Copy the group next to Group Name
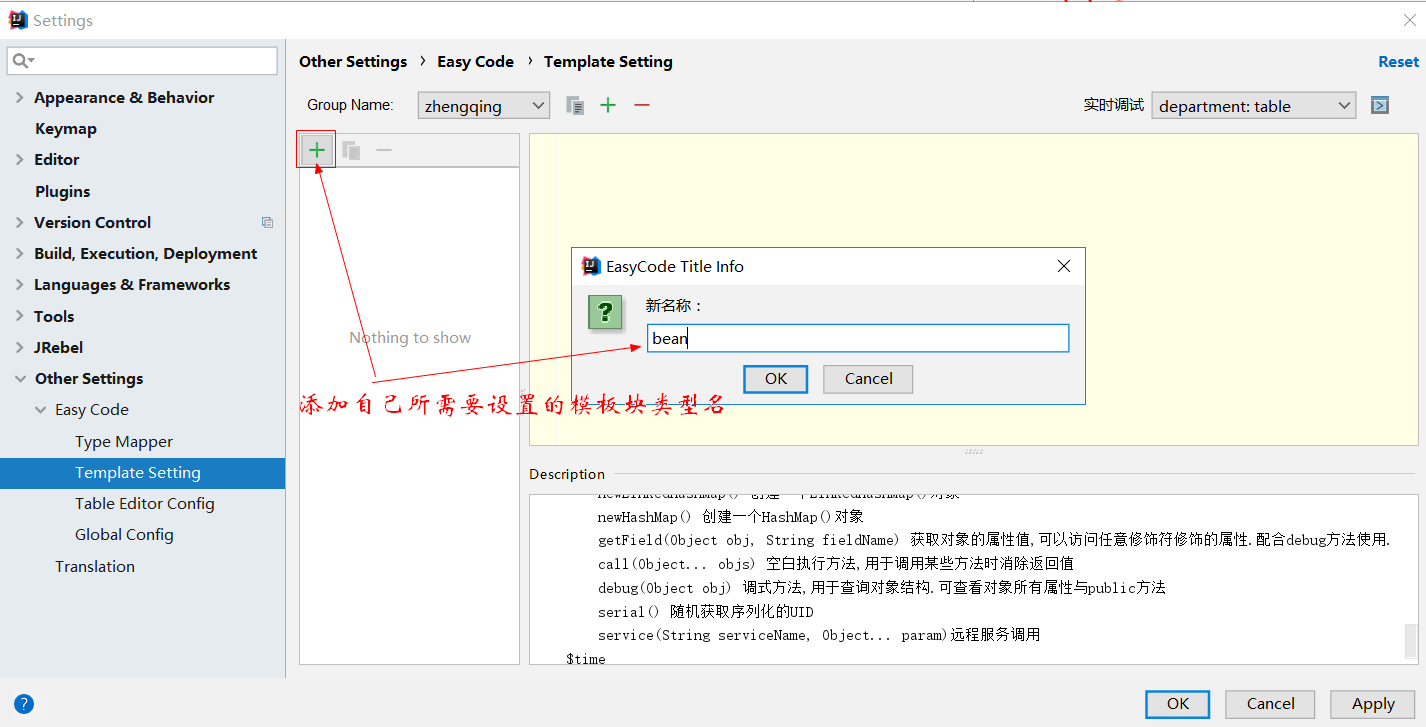 575,105
